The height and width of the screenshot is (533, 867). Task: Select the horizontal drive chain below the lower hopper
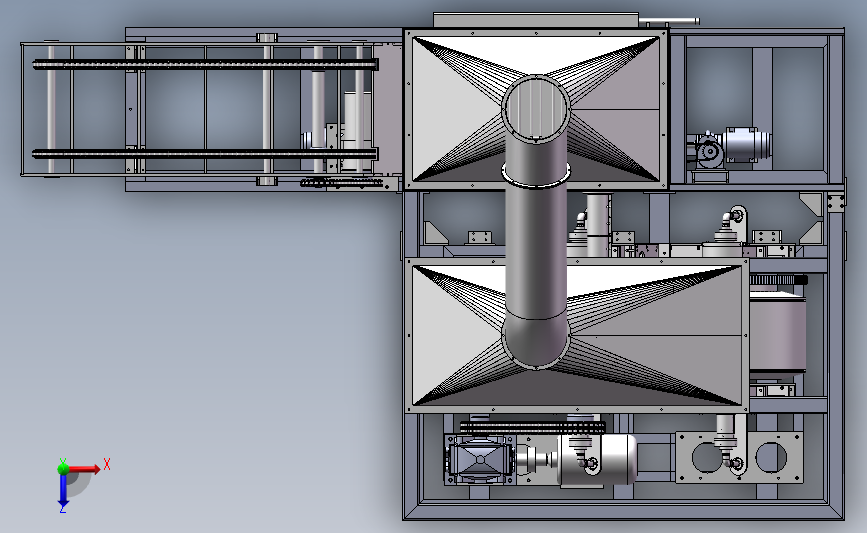tap(532, 427)
